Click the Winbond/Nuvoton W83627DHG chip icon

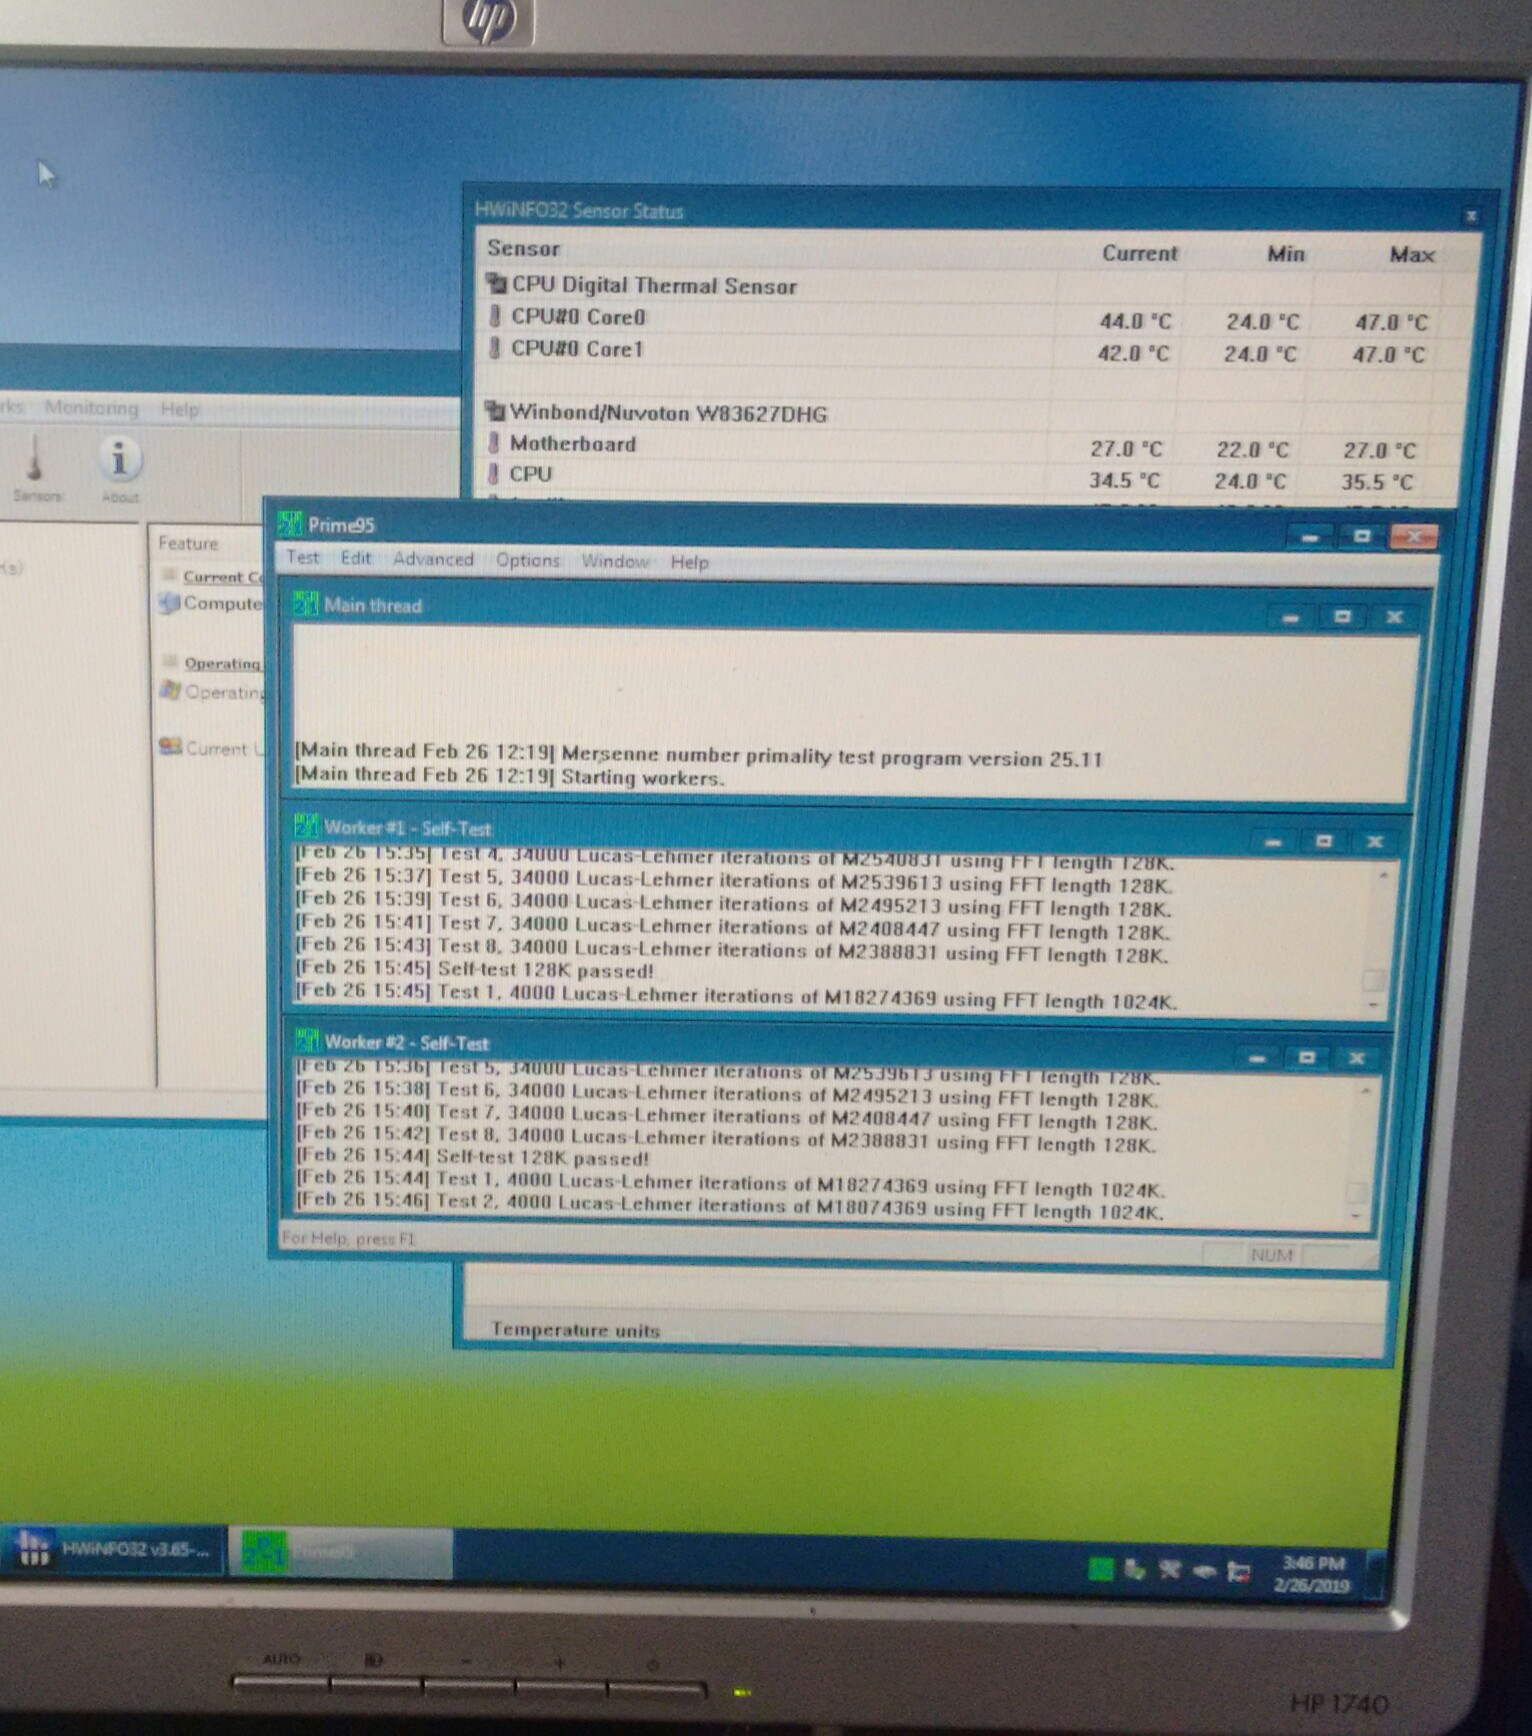click(x=494, y=411)
